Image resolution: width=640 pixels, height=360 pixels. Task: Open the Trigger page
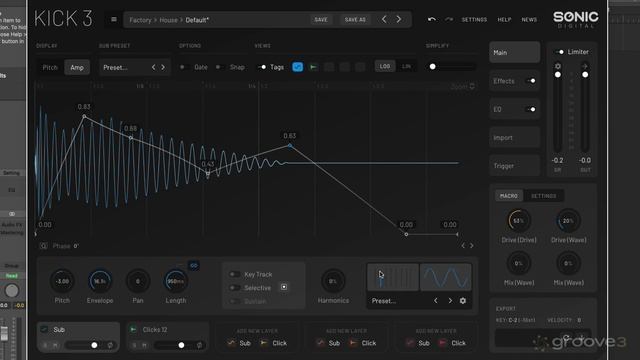pyautogui.click(x=514, y=166)
